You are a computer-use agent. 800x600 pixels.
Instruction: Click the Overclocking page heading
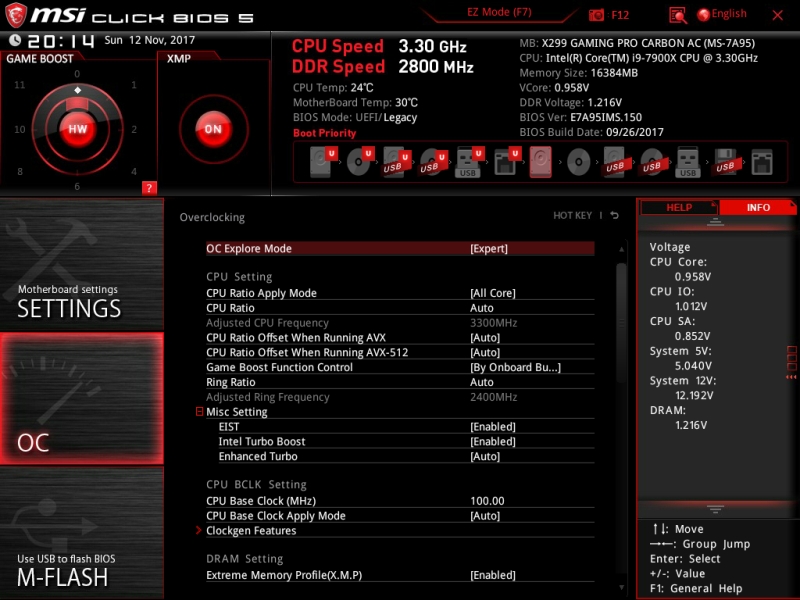pos(212,217)
